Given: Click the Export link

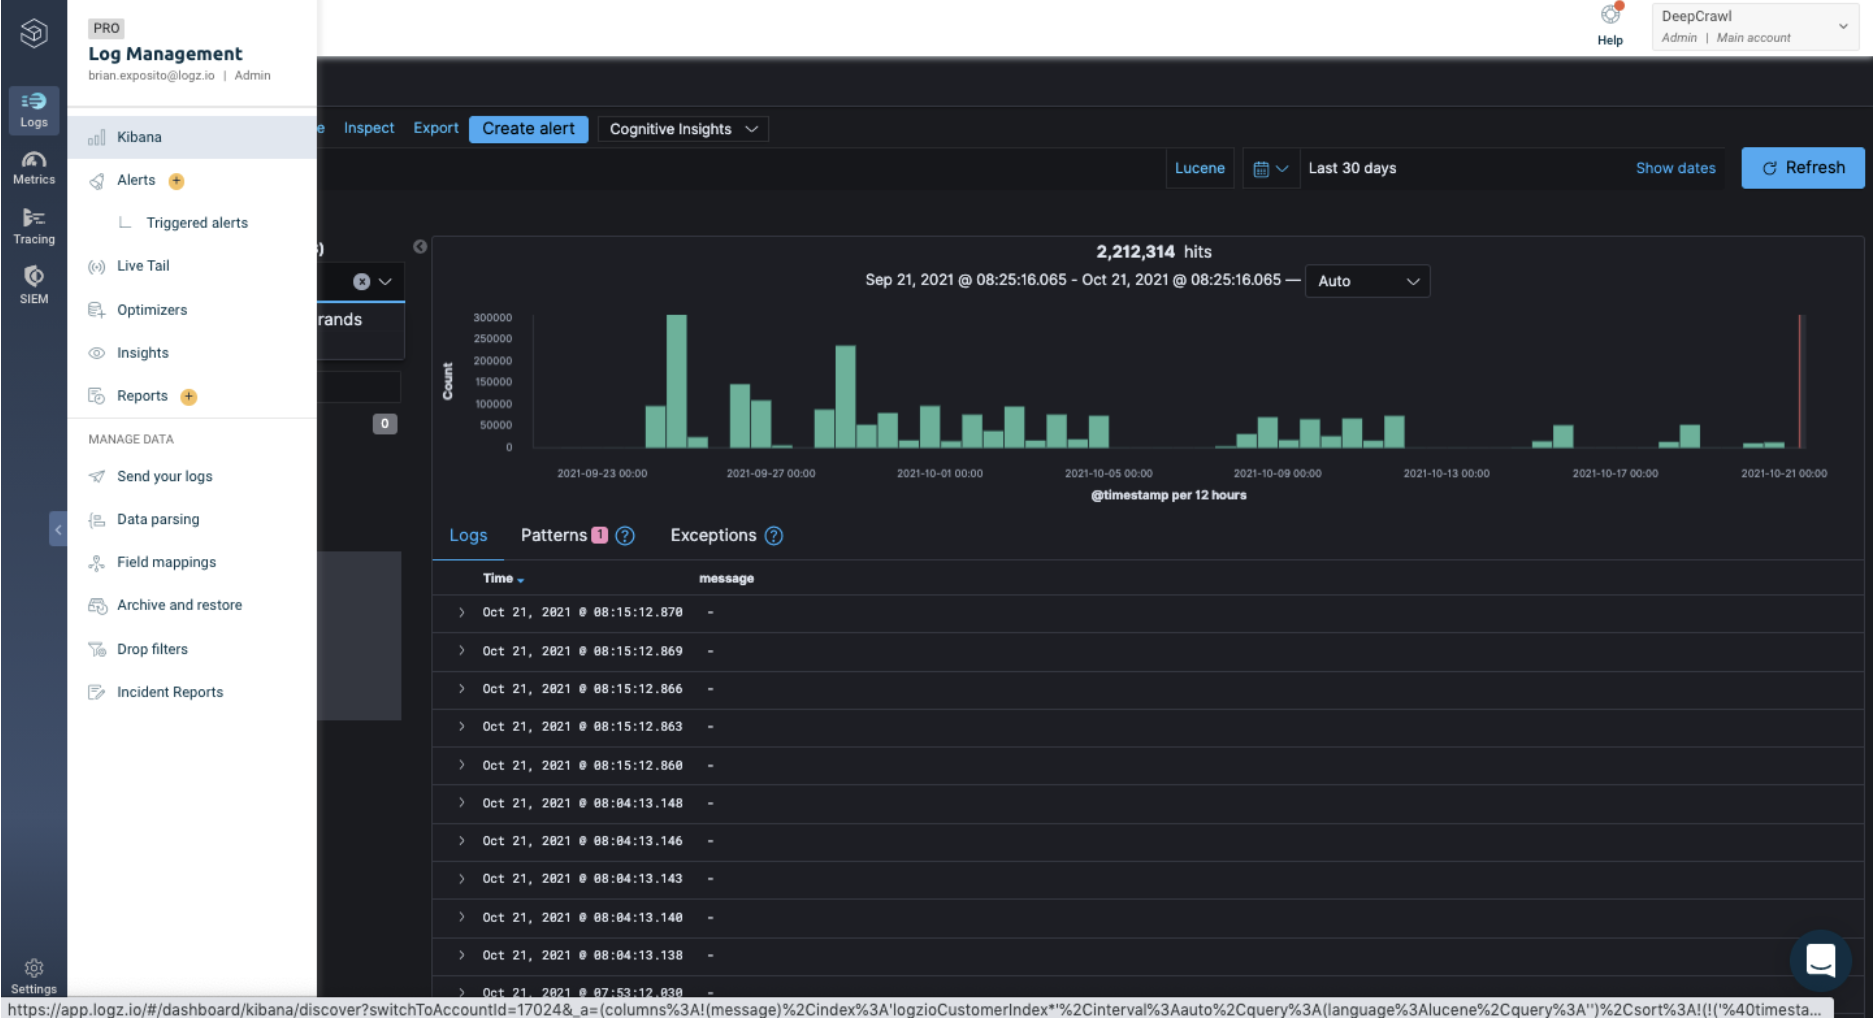Looking at the screenshot, I should point(436,128).
